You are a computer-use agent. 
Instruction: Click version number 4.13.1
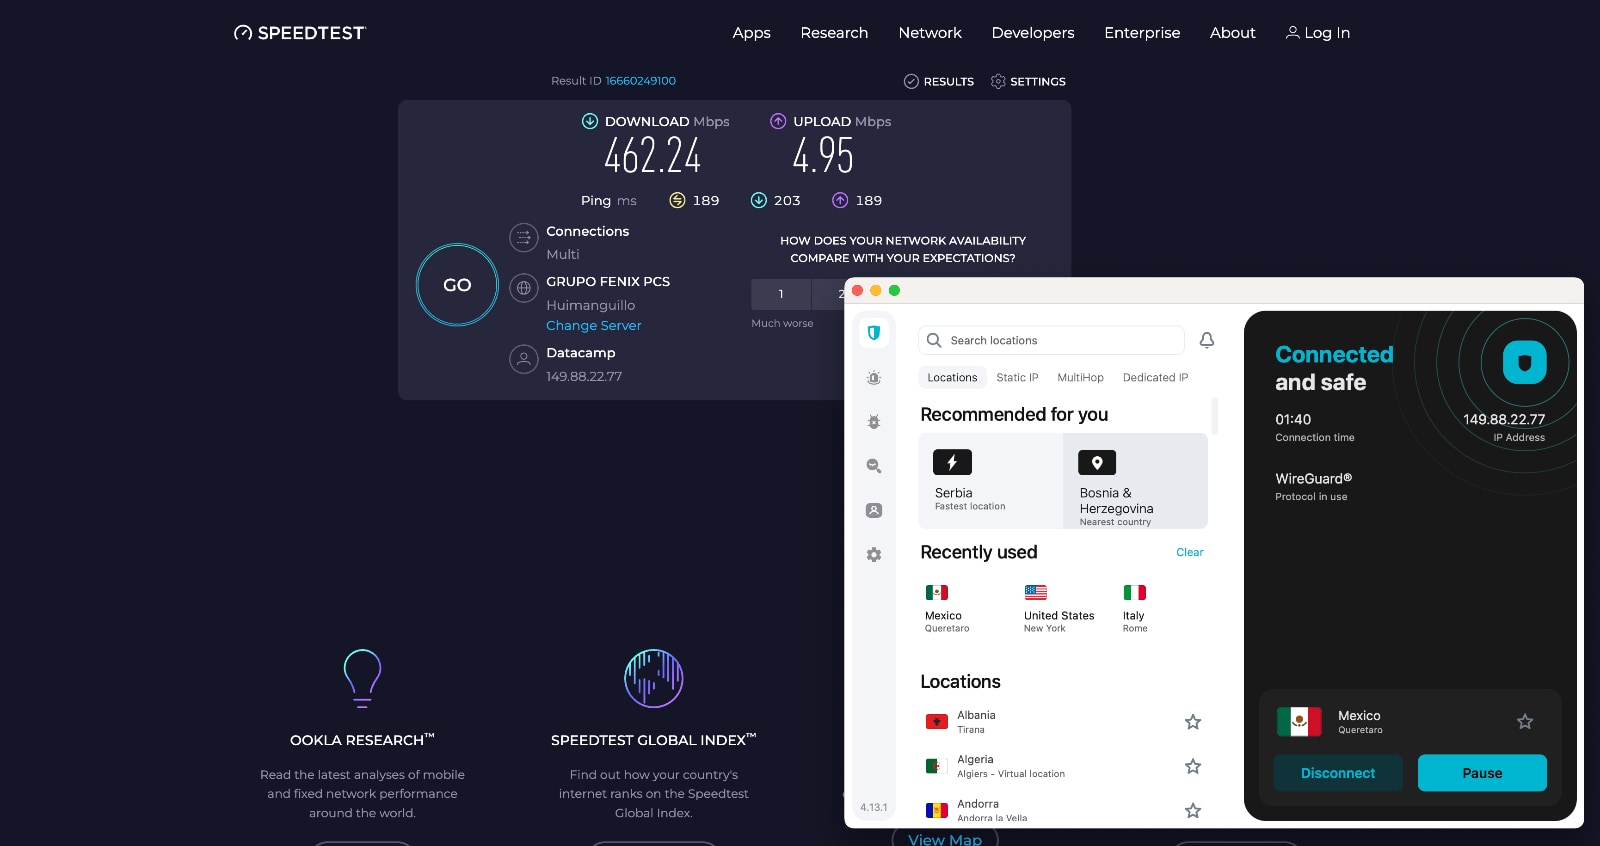pos(874,807)
